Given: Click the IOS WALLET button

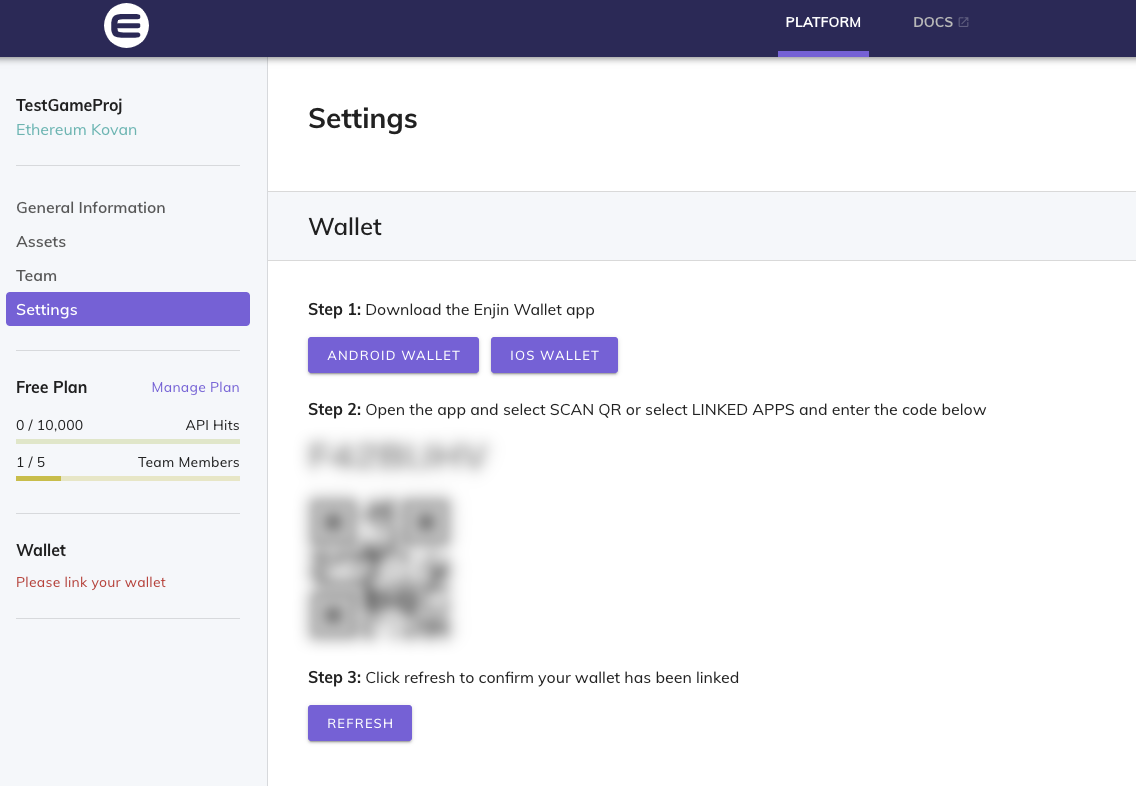Looking at the screenshot, I should pos(554,355).
